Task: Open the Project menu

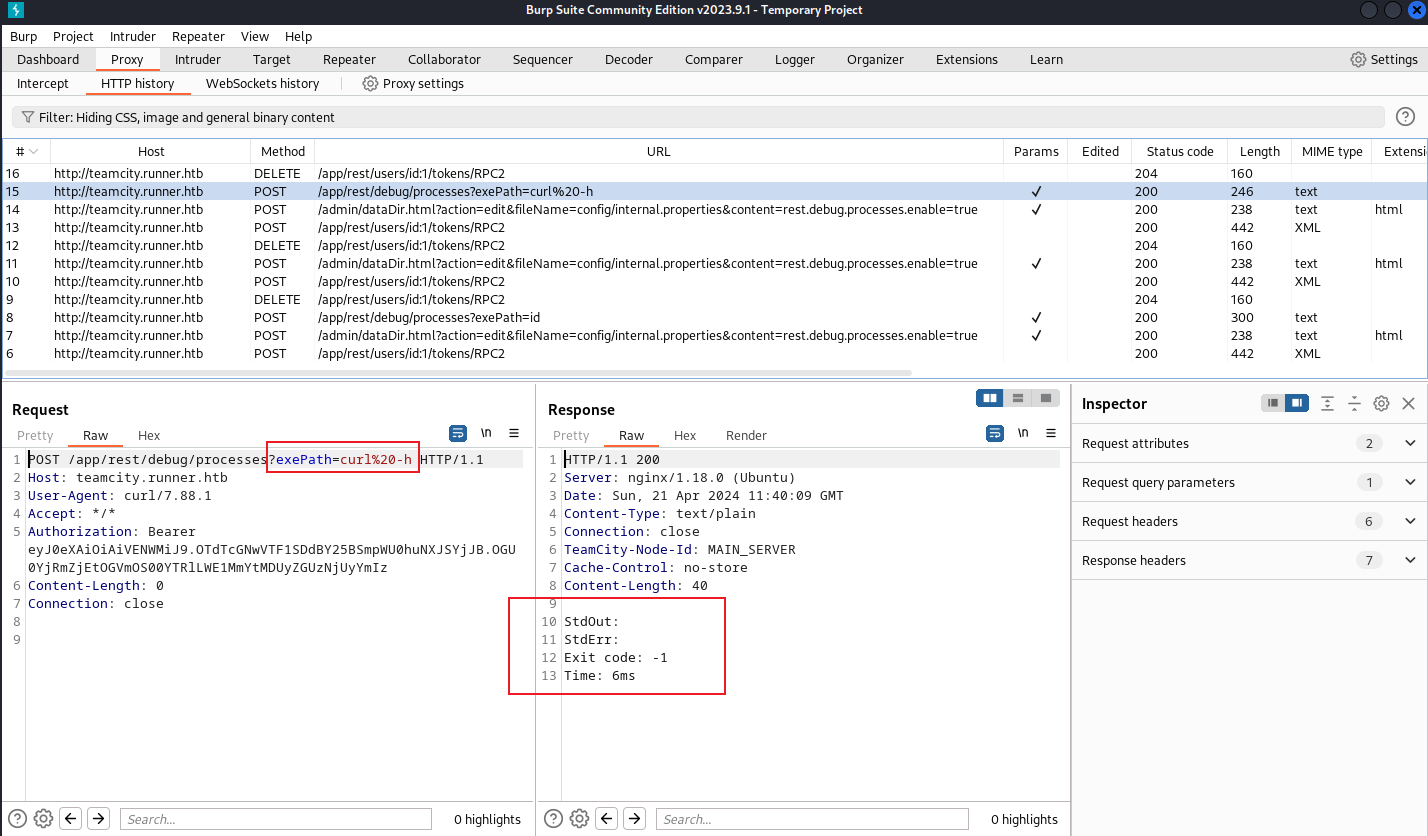Action: [73, 36]
